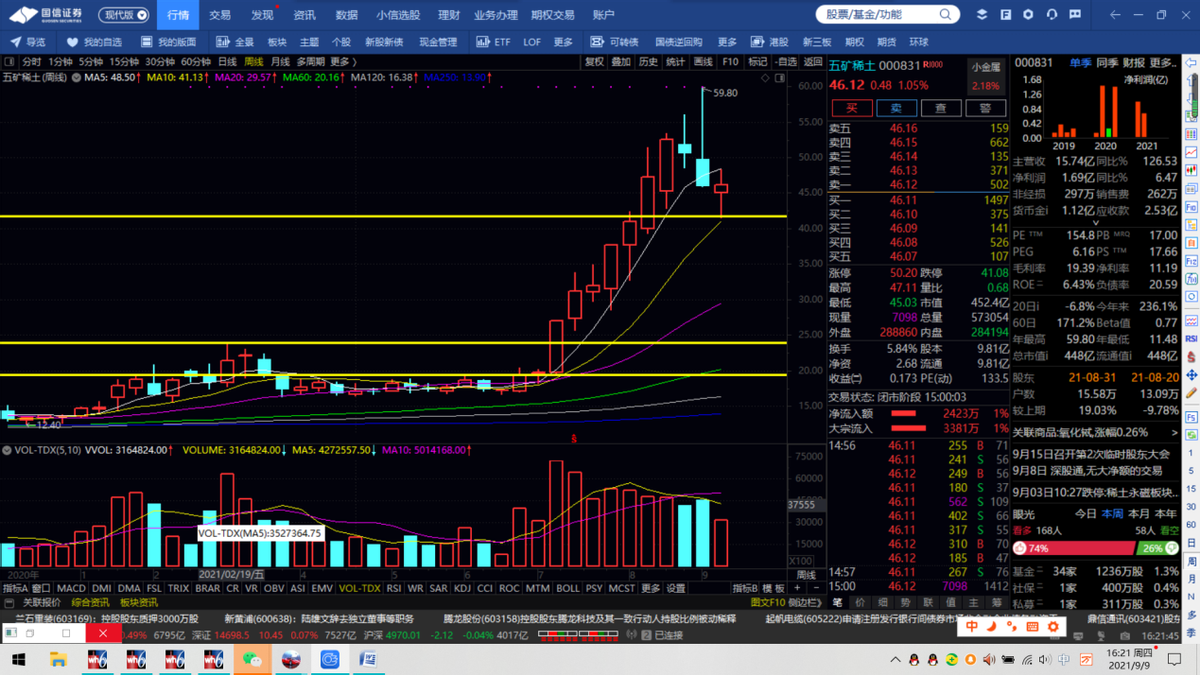Focus the 股票/基金/功能 search field
This screenshot has height=675, width=1200.
[882, 15]
